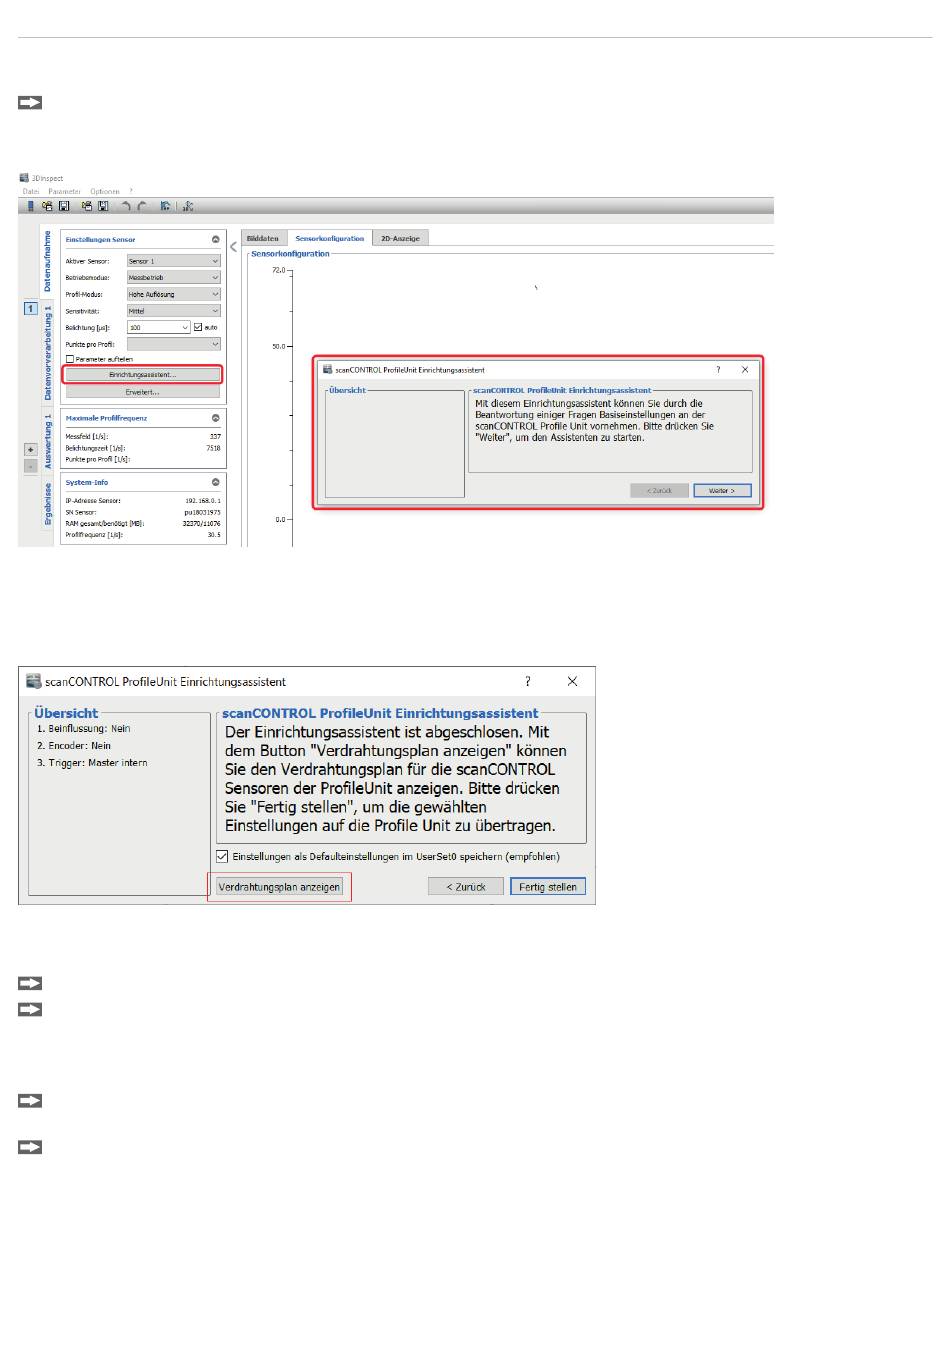Collapse the Einstellungen Sensor panel

pos(215,239)
